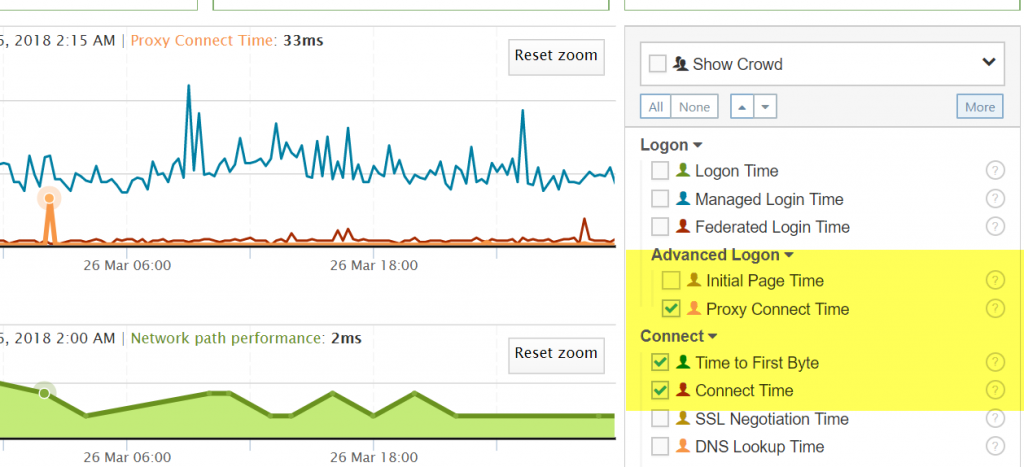Click help icon next to Federated Login Time

point(995,227)
